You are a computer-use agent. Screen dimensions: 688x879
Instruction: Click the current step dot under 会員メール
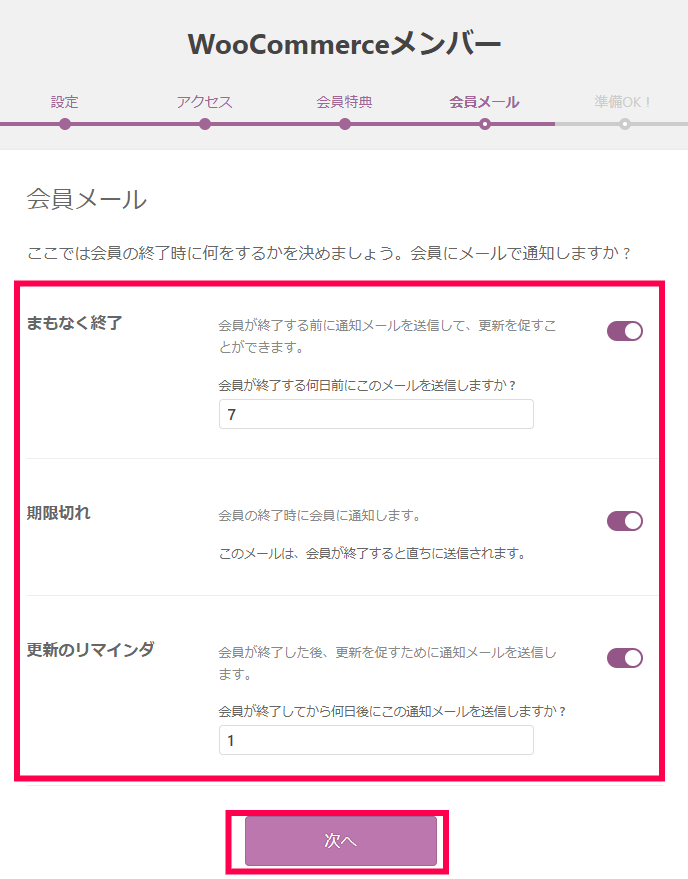click(484, 124)
